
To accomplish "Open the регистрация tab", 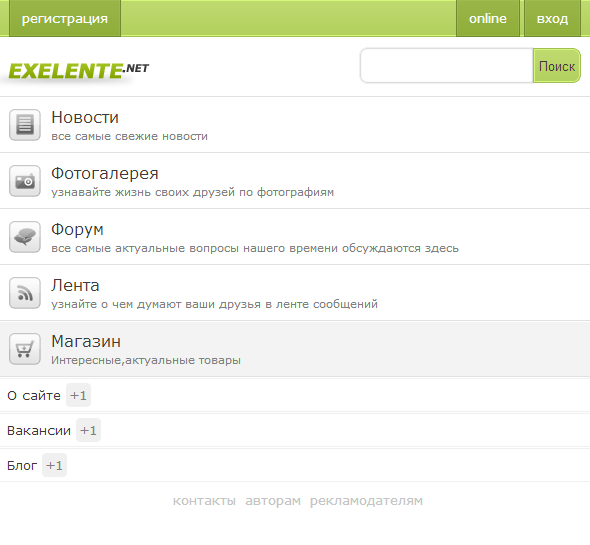I will point(65,18).
